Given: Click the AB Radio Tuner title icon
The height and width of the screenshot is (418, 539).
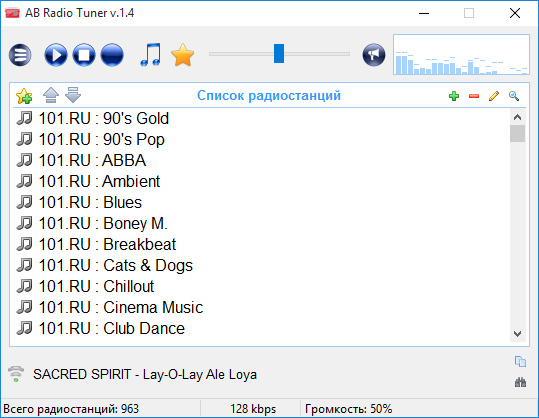Looking at the screenshot, I should coord(12,13).
